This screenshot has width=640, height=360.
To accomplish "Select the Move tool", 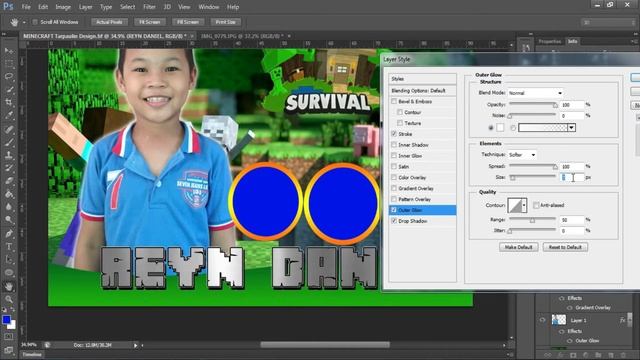I will [x=9, y=51].
